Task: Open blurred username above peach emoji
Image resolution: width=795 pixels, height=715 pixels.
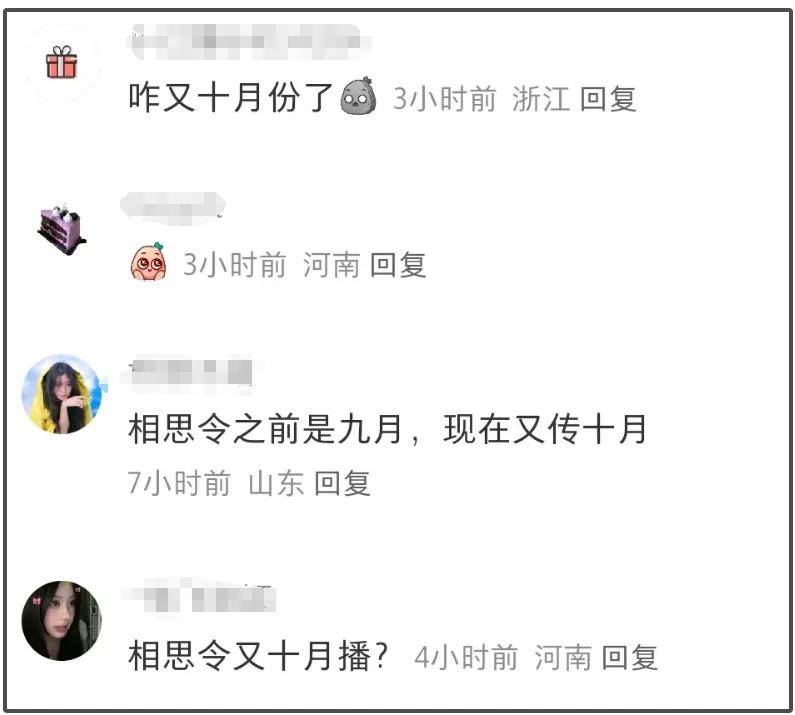Action: pyautogui.click(x=173, y=207)
